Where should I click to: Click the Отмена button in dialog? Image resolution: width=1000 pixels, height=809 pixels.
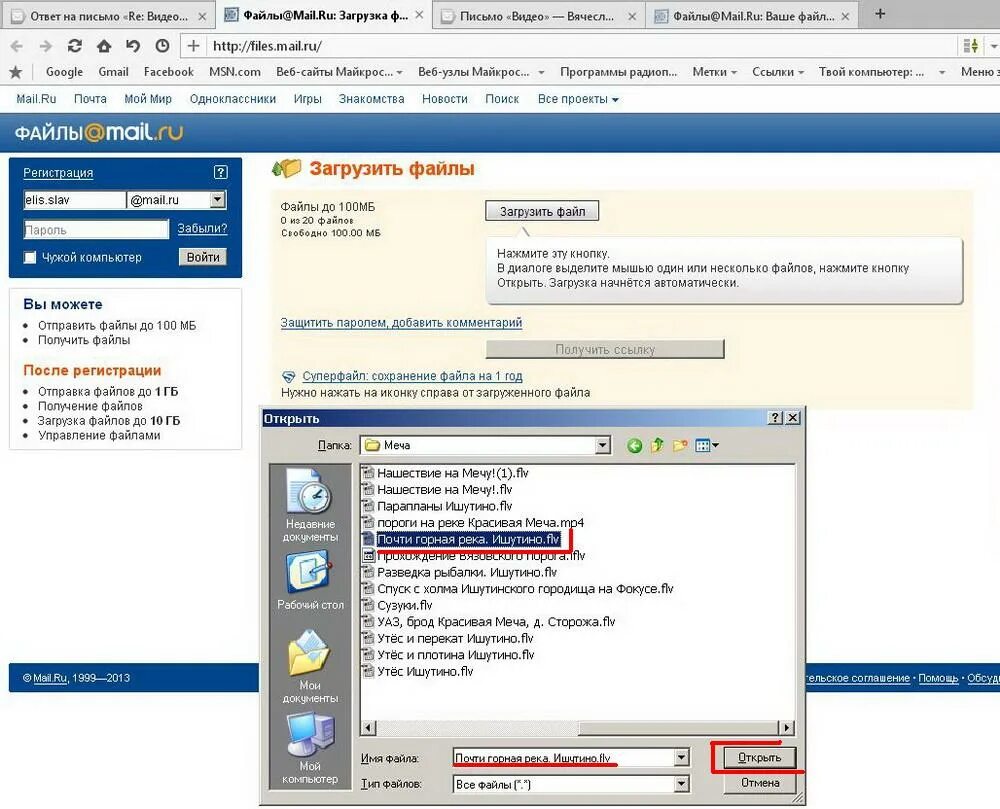pyautogui.click(x=760, y=783)
